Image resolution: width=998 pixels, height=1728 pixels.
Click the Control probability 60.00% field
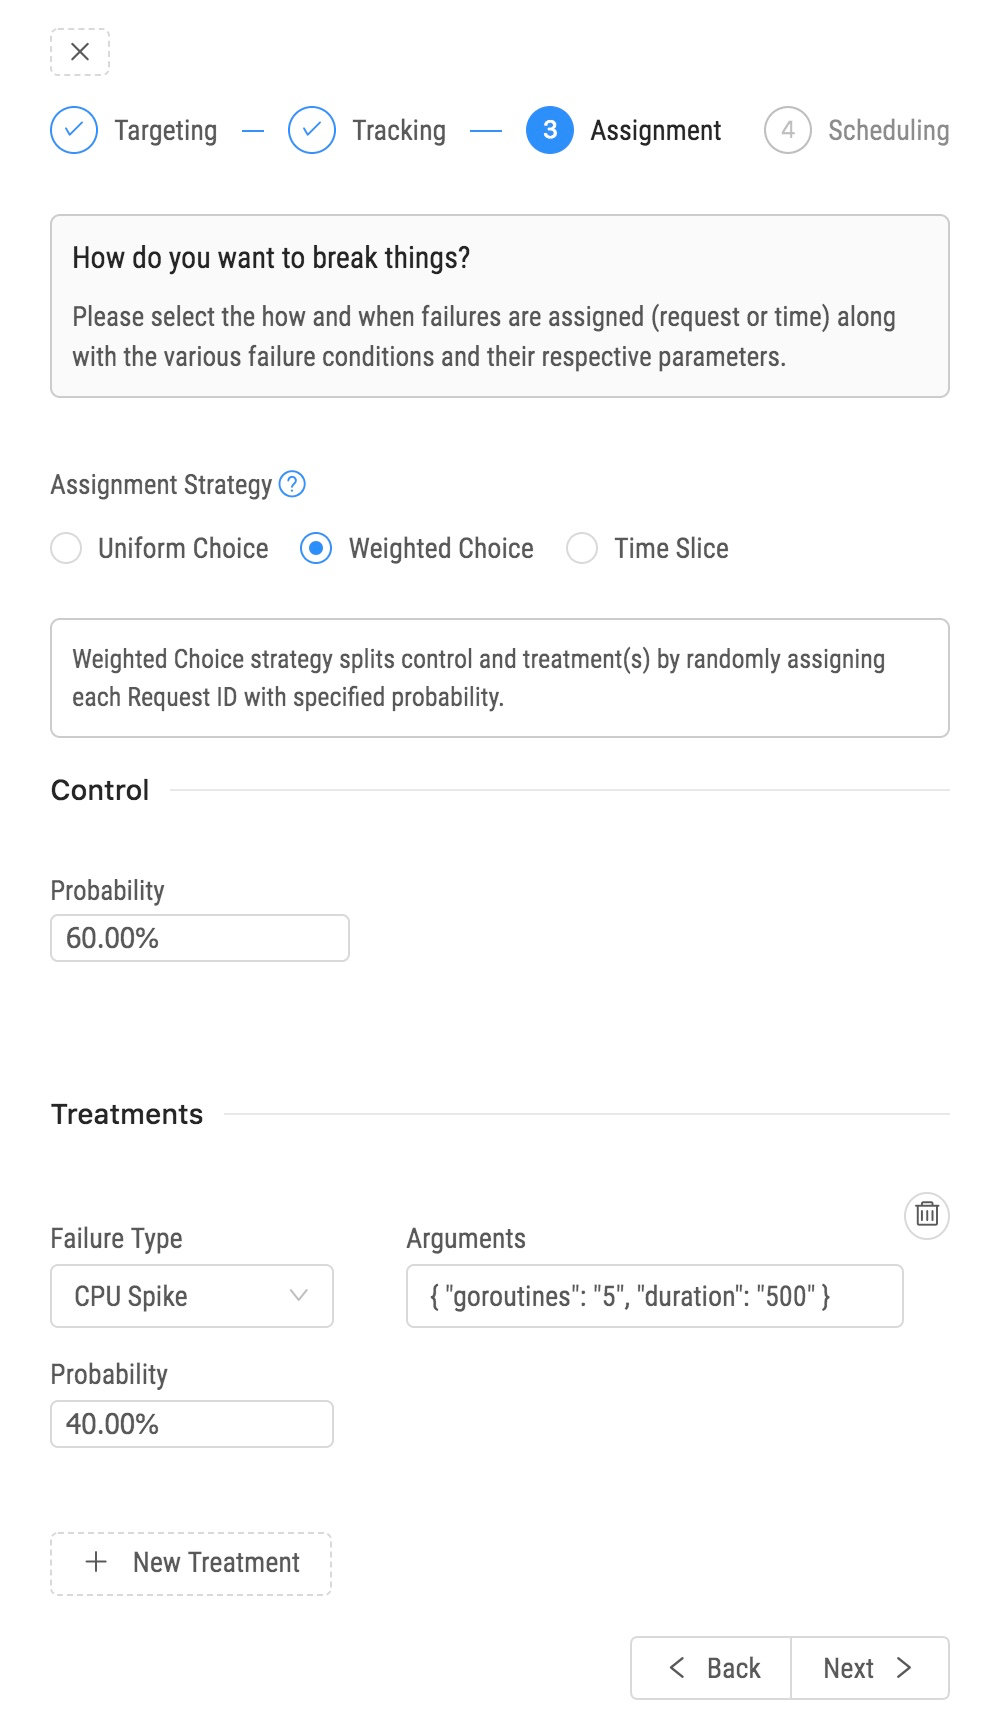[x=200, y=938]
